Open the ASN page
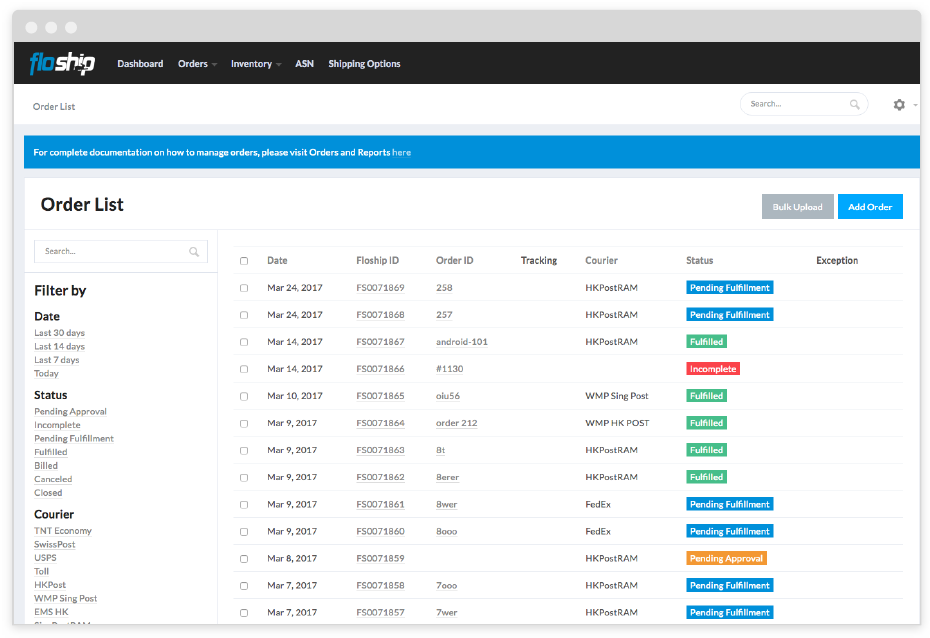Image resolution: width=930 pixels, height=638 pixels. (304, 64)
